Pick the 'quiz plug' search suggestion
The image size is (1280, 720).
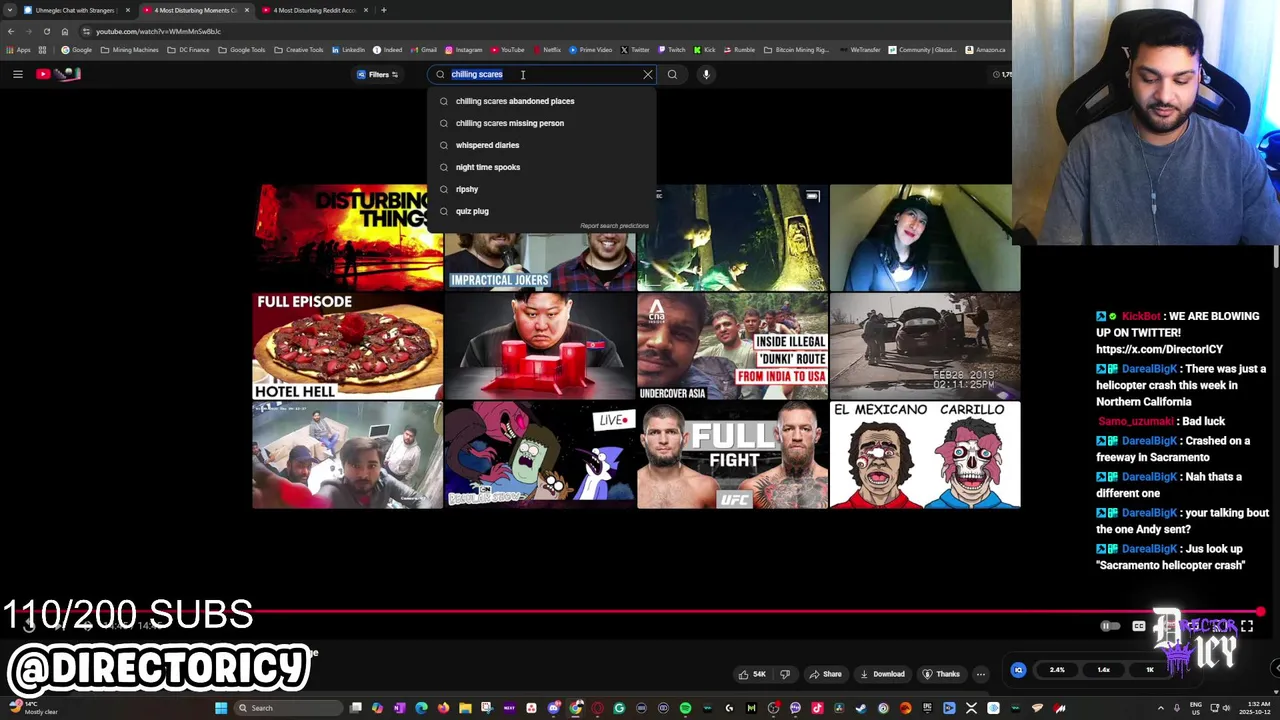pos(542,211)
